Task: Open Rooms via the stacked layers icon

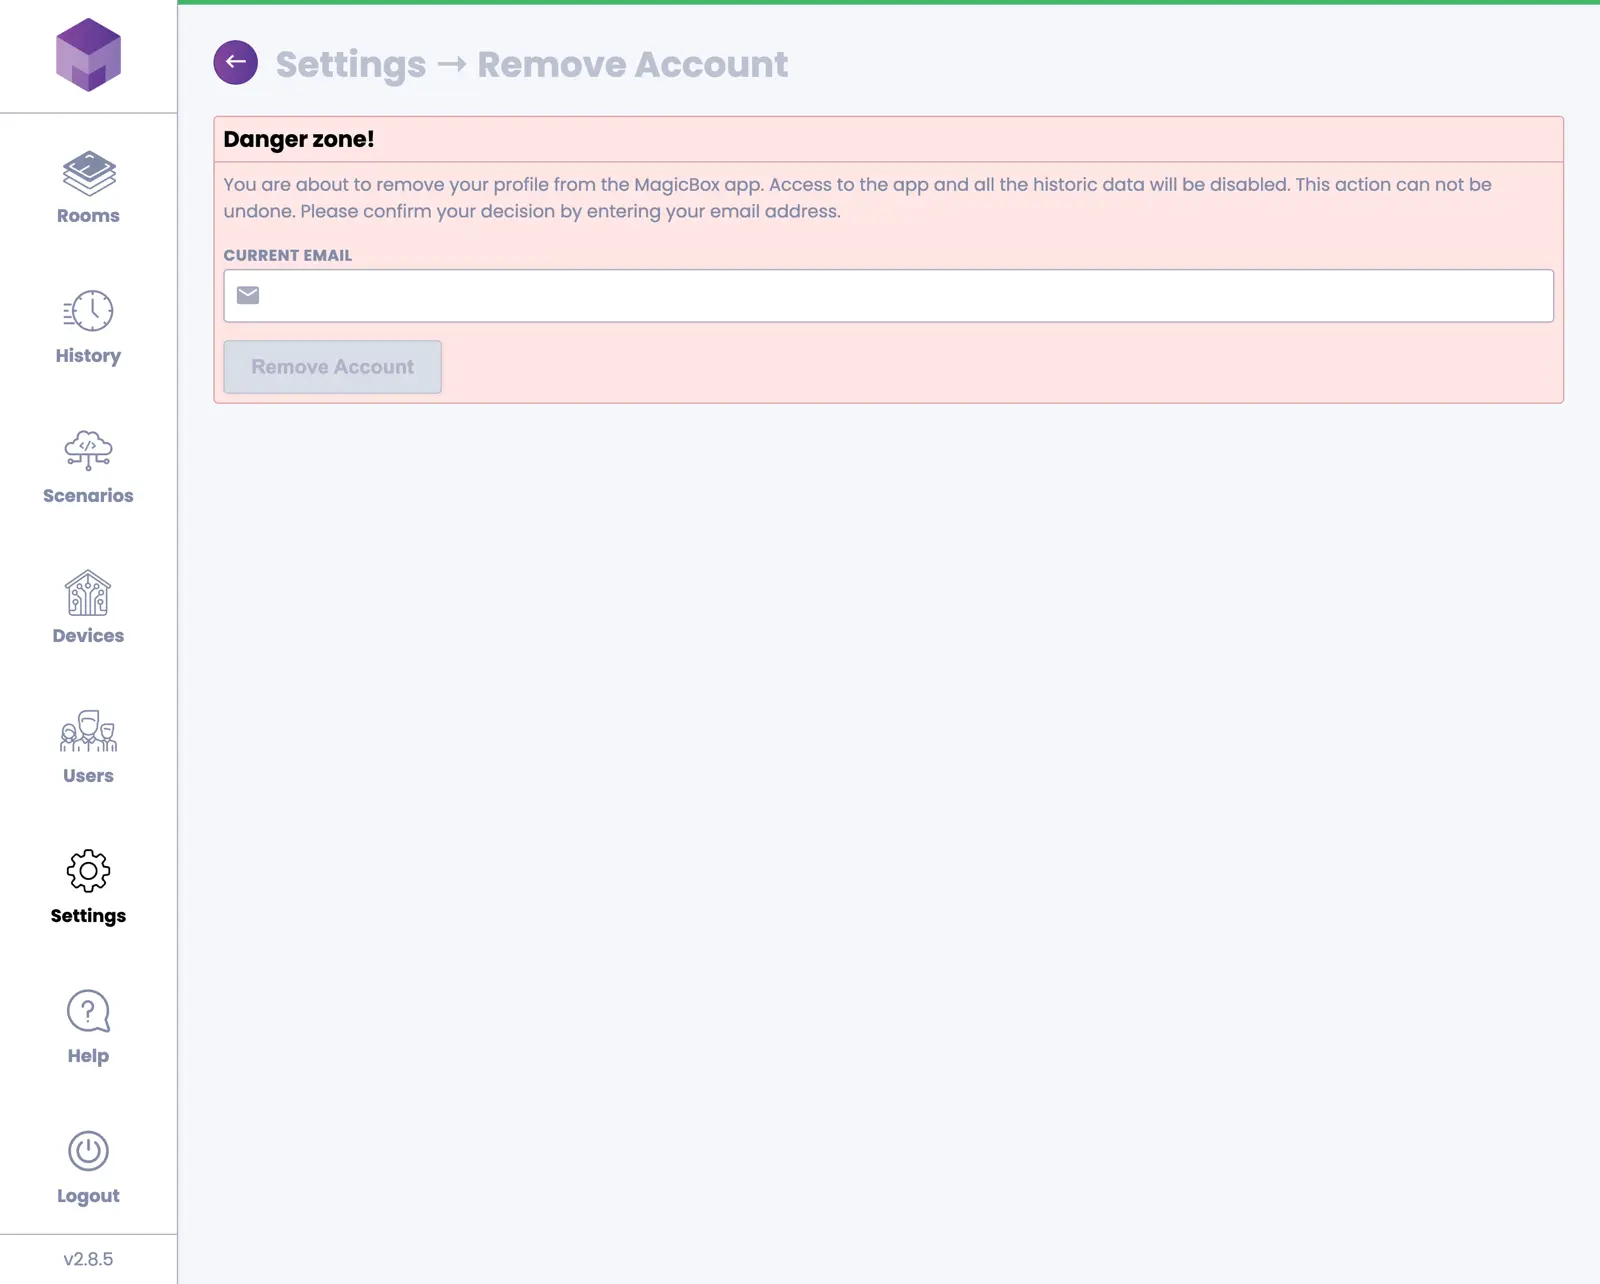Action: pyautogui.click(x=89, y=174)
